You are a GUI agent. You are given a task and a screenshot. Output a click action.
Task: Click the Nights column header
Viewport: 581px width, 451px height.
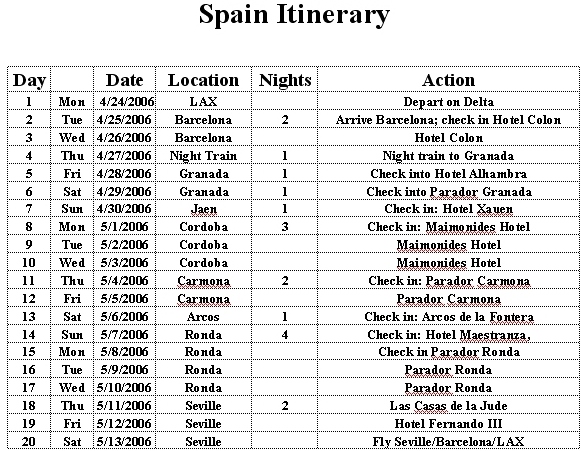[x=285, y=80]
